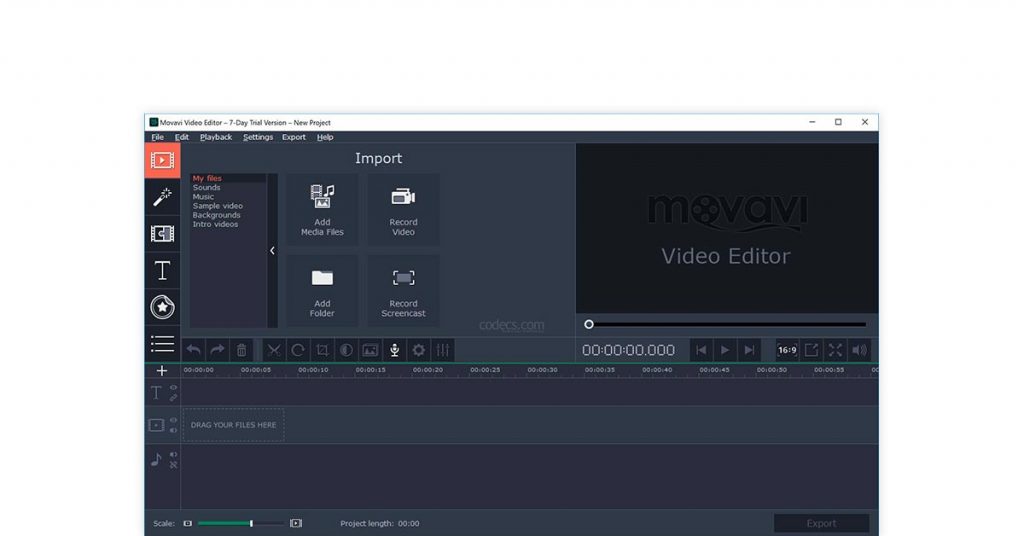1024x536 pixels.
Task: Open the Titles T tab
Action: [x=163, y=270]
